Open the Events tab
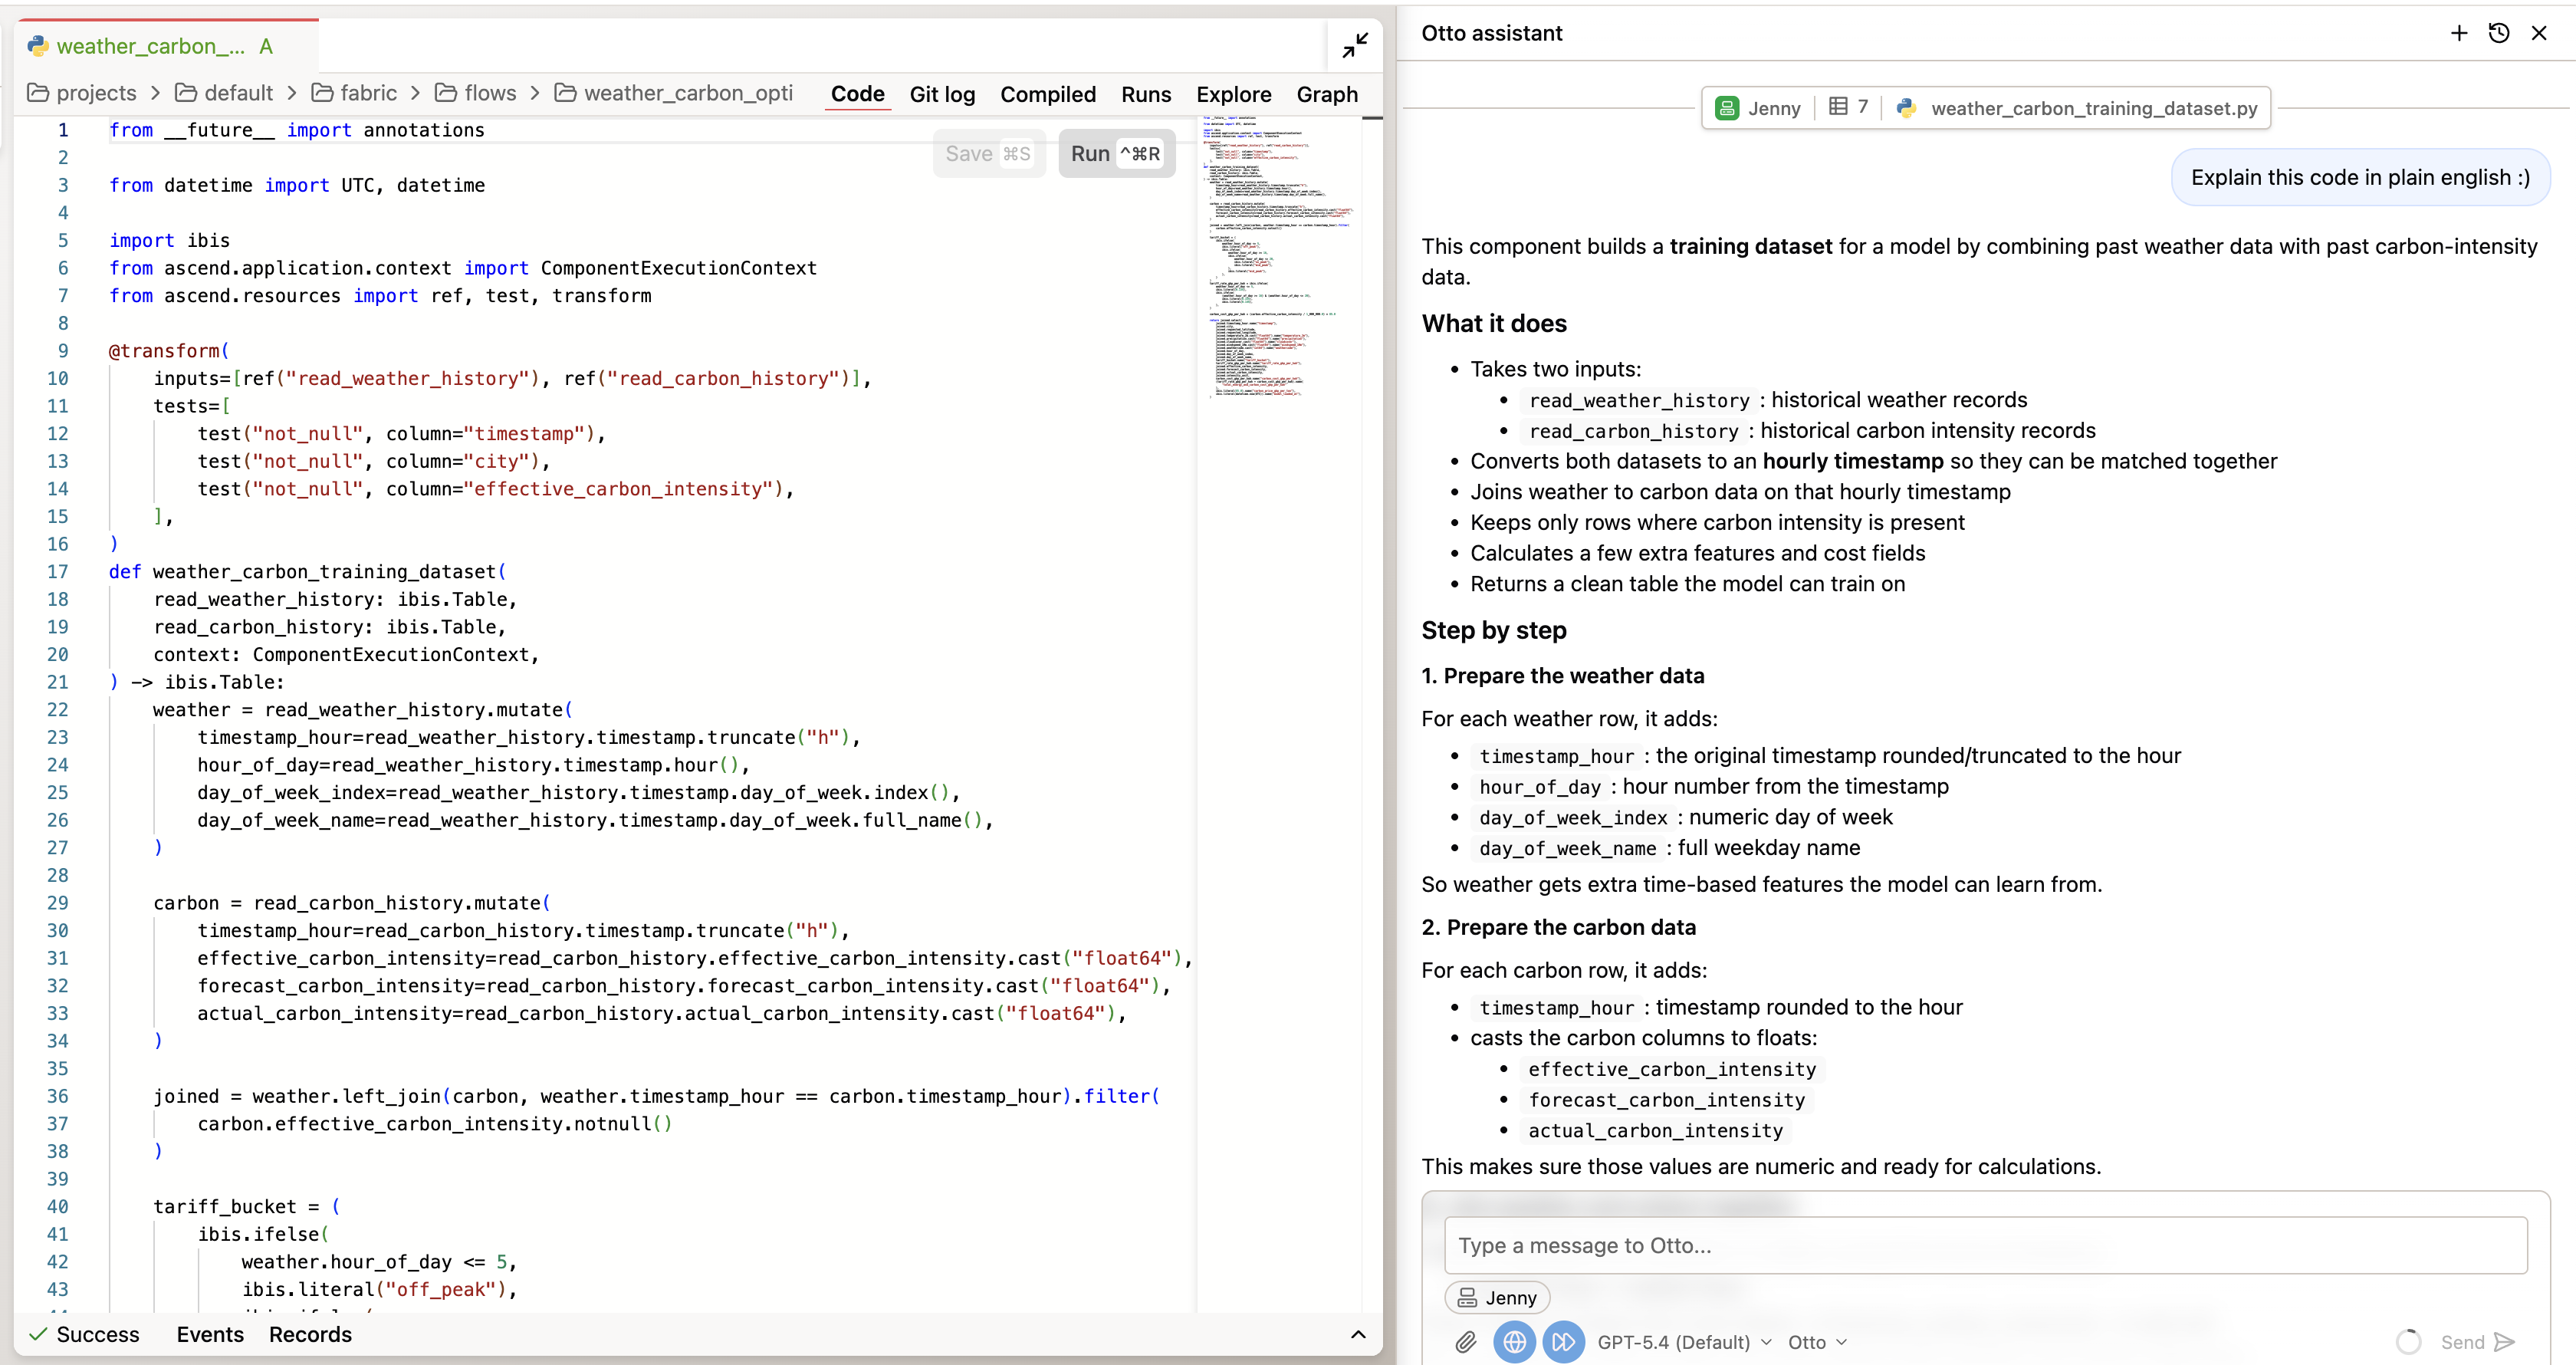This screenshot has height=1365, width=2576. [x=210, y=1335]
